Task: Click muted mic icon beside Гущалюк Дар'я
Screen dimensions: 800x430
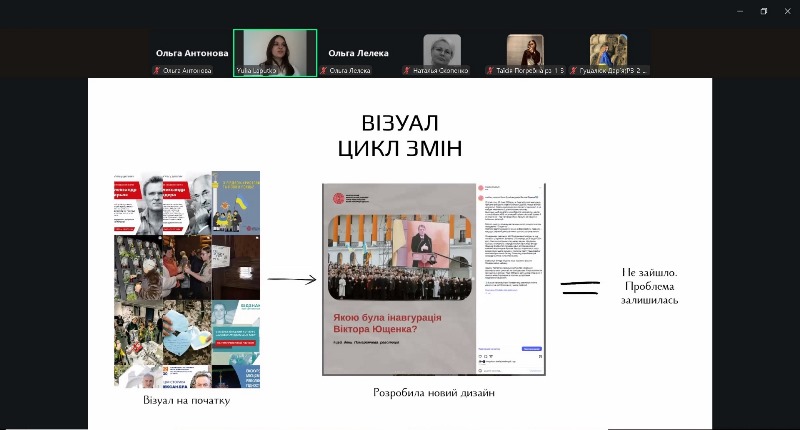Action: [x=573, y=70]
